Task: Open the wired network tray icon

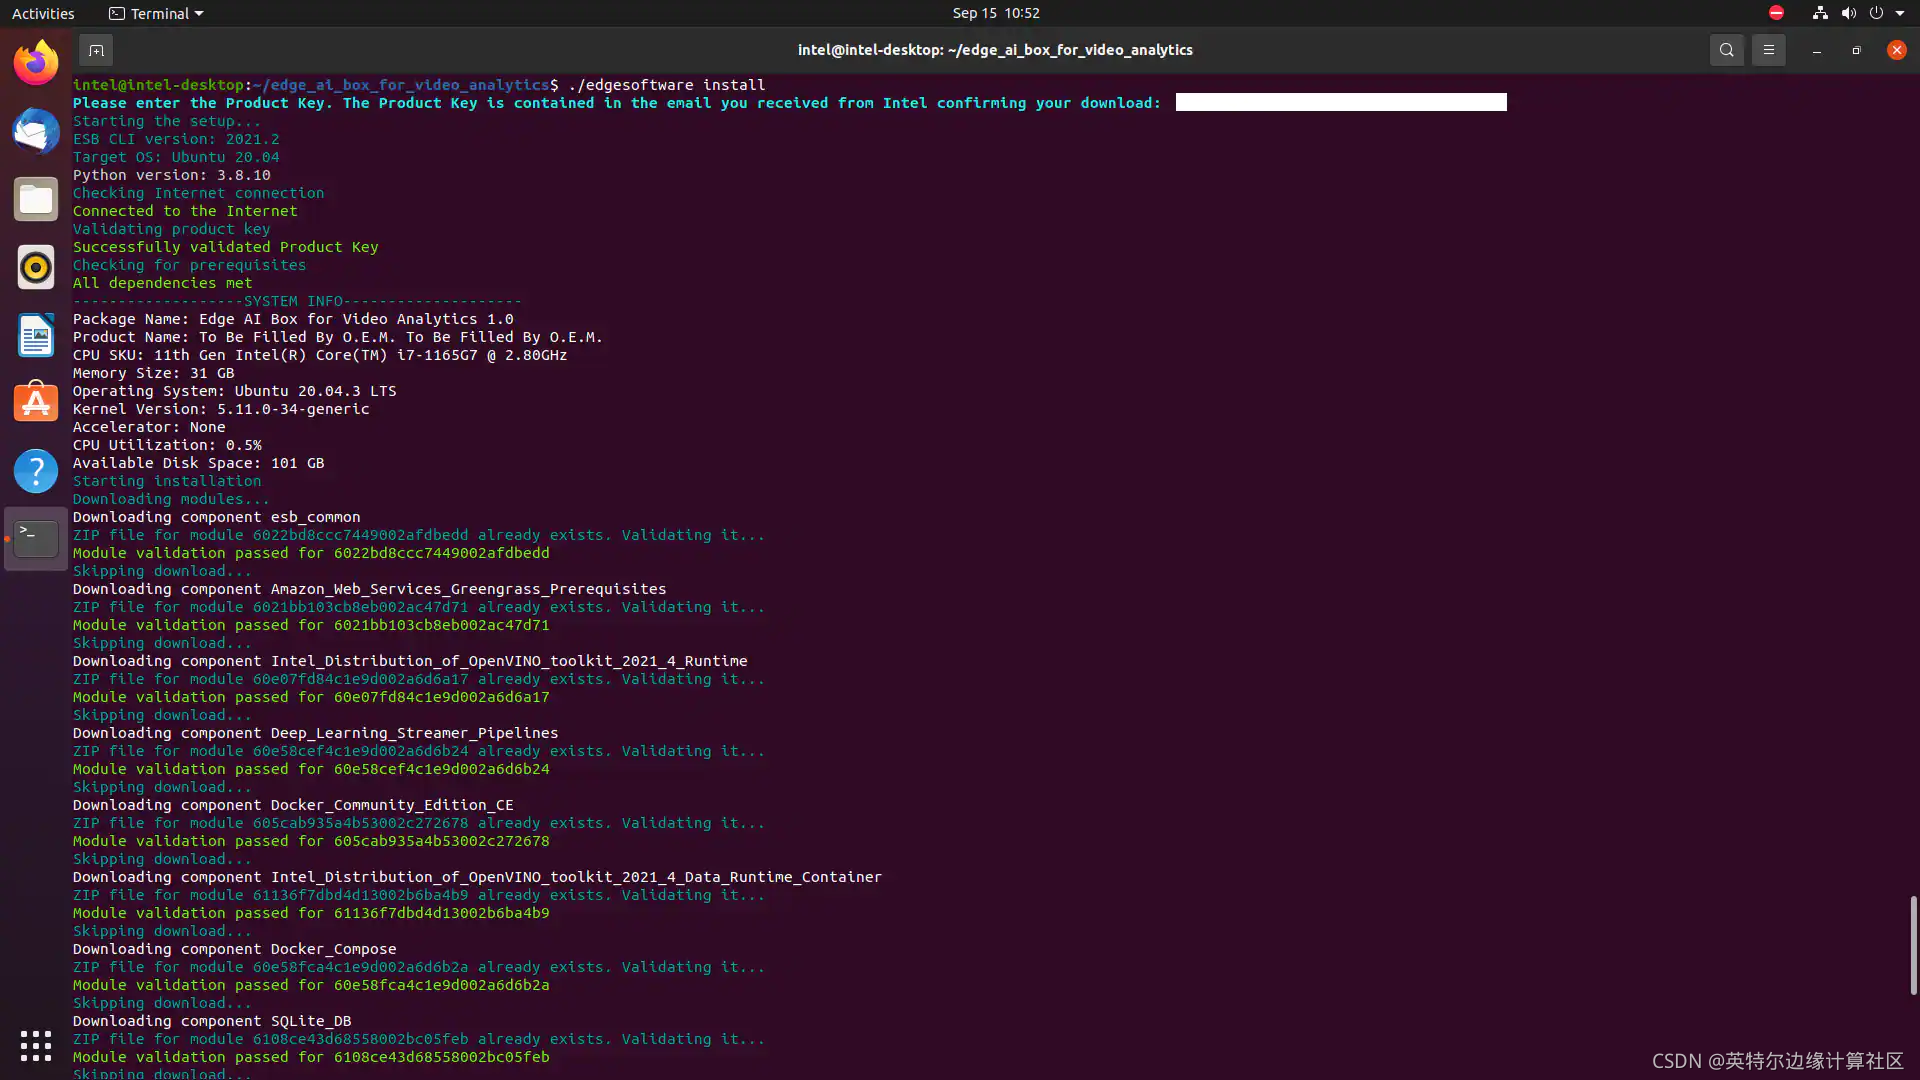Action: 1820,13
